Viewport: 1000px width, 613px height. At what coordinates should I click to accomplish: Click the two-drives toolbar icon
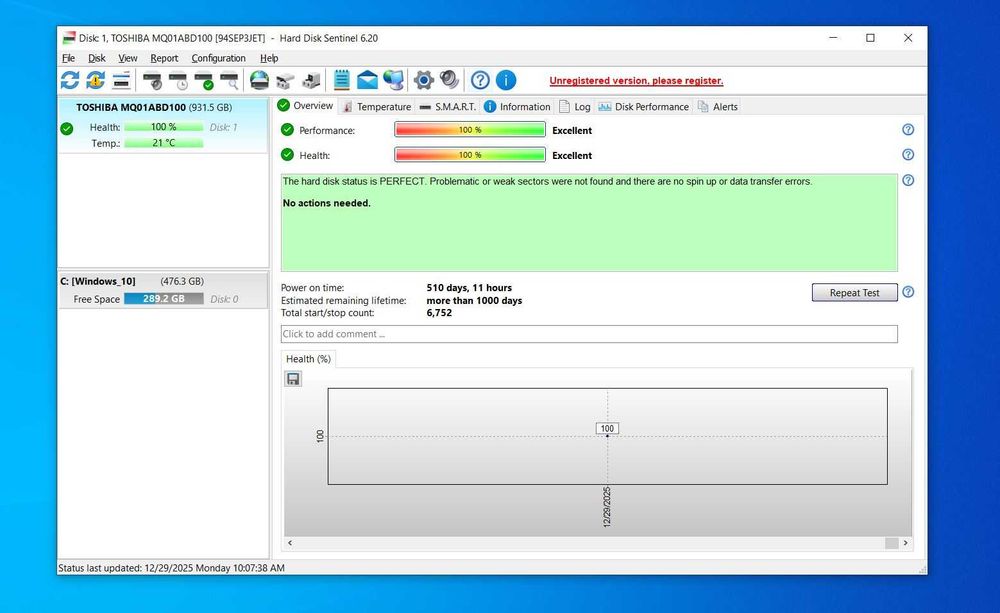pyautogui.click(x=285, y=81)
